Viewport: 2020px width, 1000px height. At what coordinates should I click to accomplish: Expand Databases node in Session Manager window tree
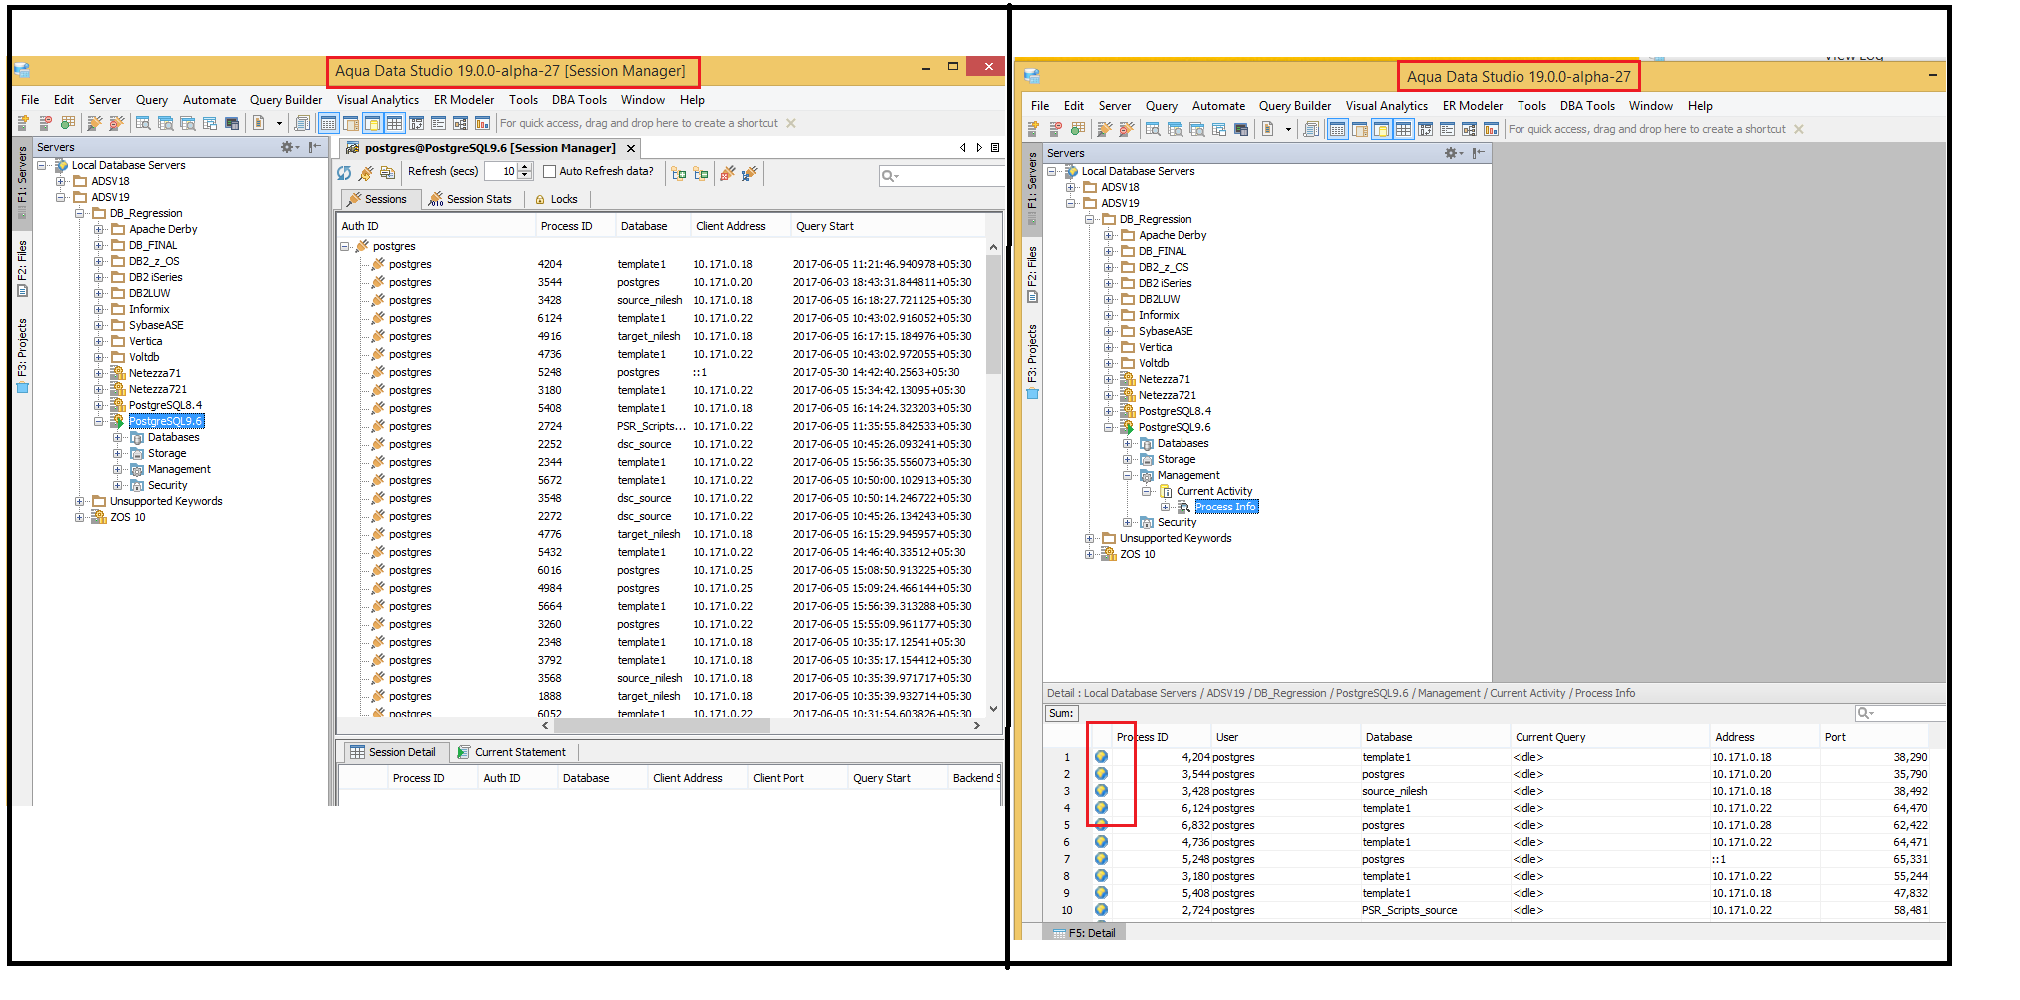tap(117, 437)
